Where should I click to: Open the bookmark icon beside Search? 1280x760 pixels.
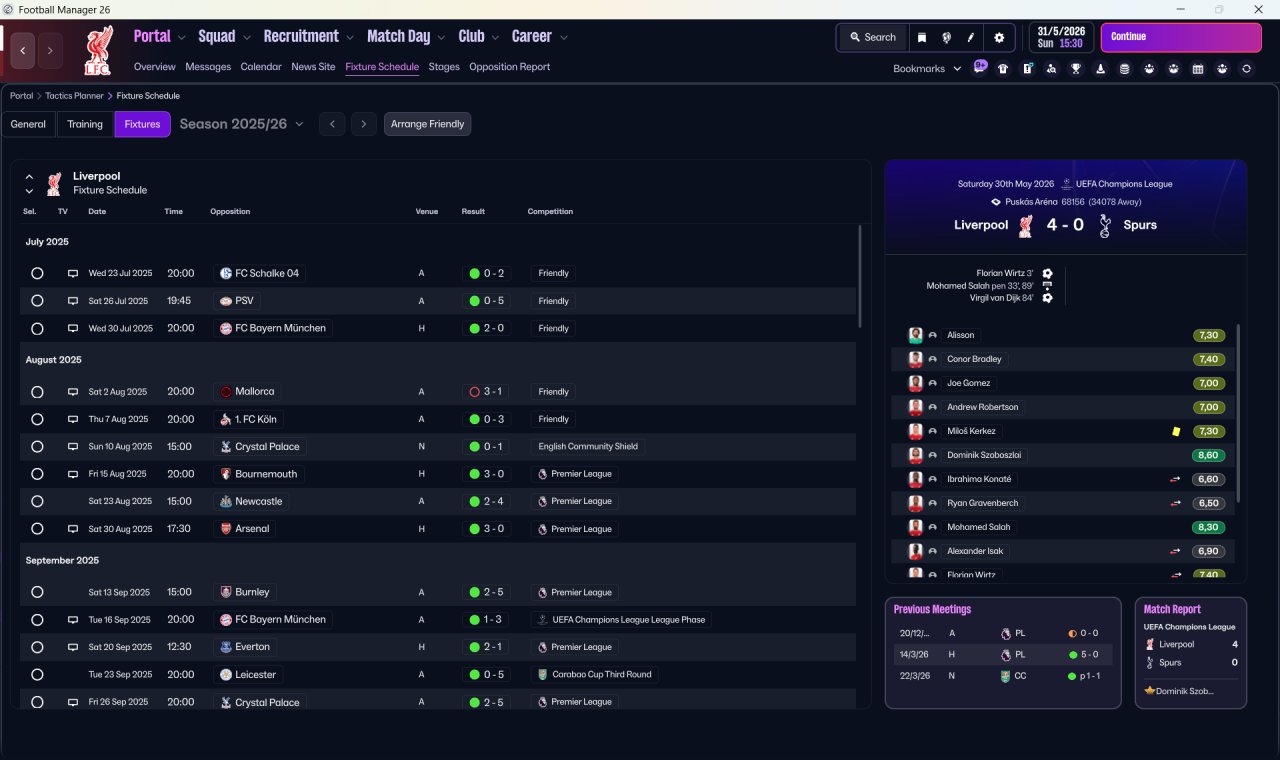tap(922, 37)
